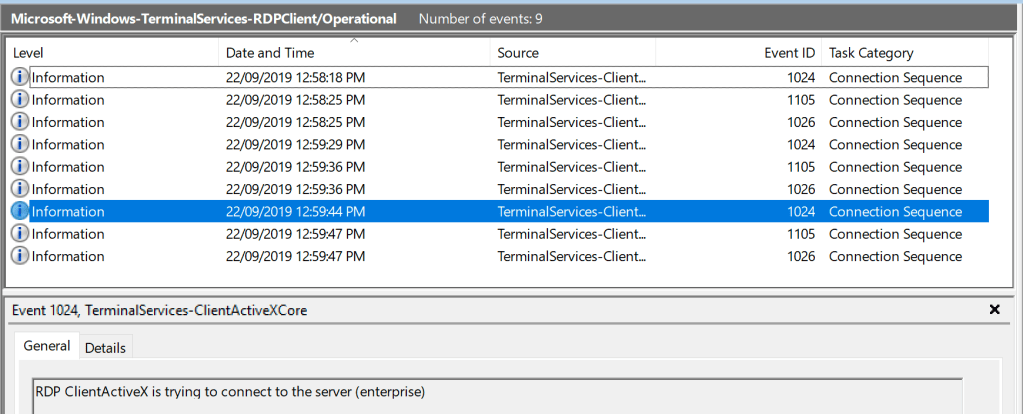The image size is (1023, 414).
Task: Select date cell 22/09/2019 12:58:18 PM
Action: click(x=296, y=78)
